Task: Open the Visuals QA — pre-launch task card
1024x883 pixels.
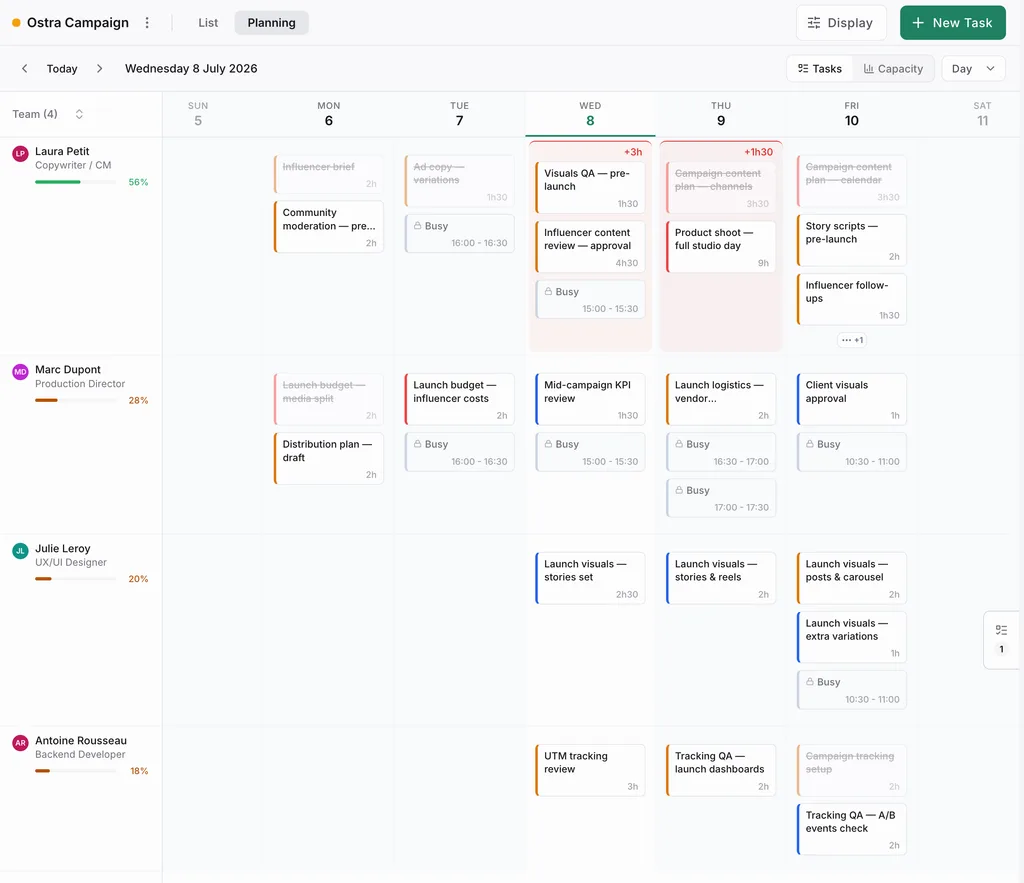Action: 590,188
